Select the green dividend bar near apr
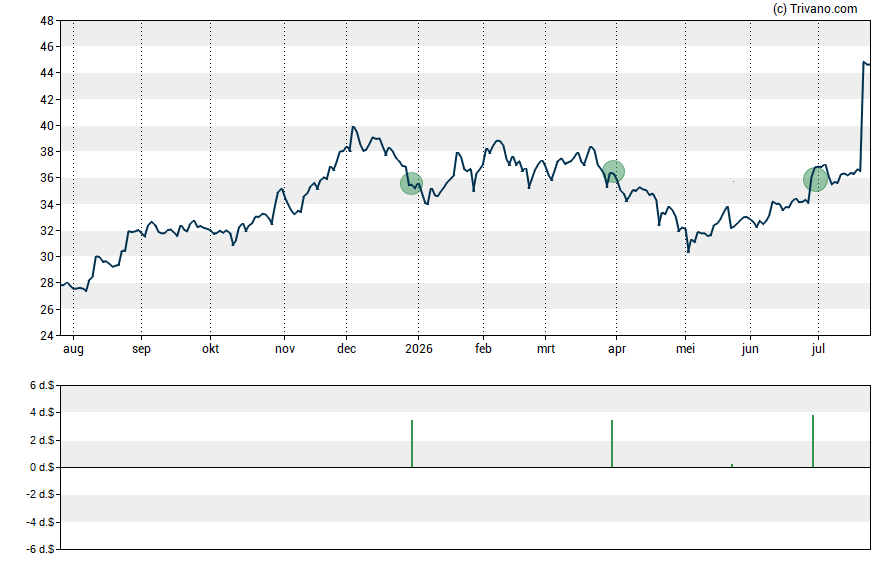 click(612, 443)
